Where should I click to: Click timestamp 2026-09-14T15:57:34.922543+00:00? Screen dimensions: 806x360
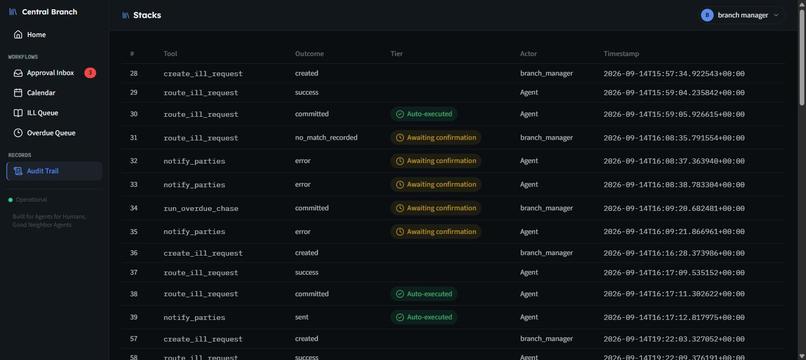pyautogui.click(x=674, y=74)
